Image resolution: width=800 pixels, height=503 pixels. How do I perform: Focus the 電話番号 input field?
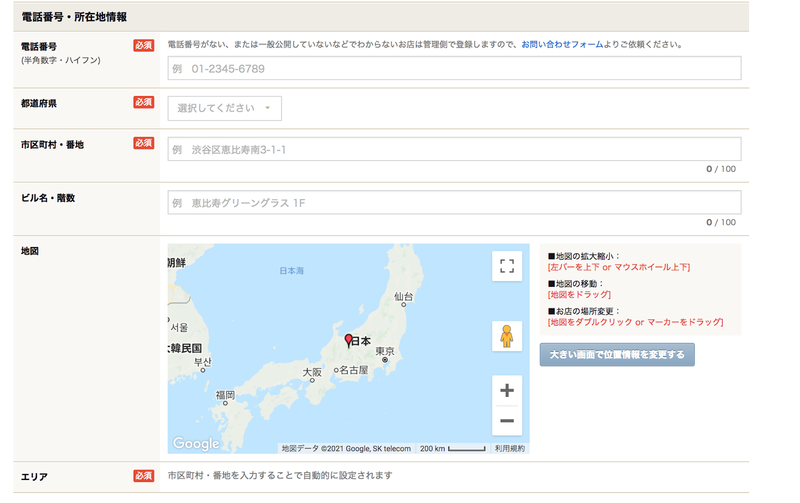coord(454,68)
